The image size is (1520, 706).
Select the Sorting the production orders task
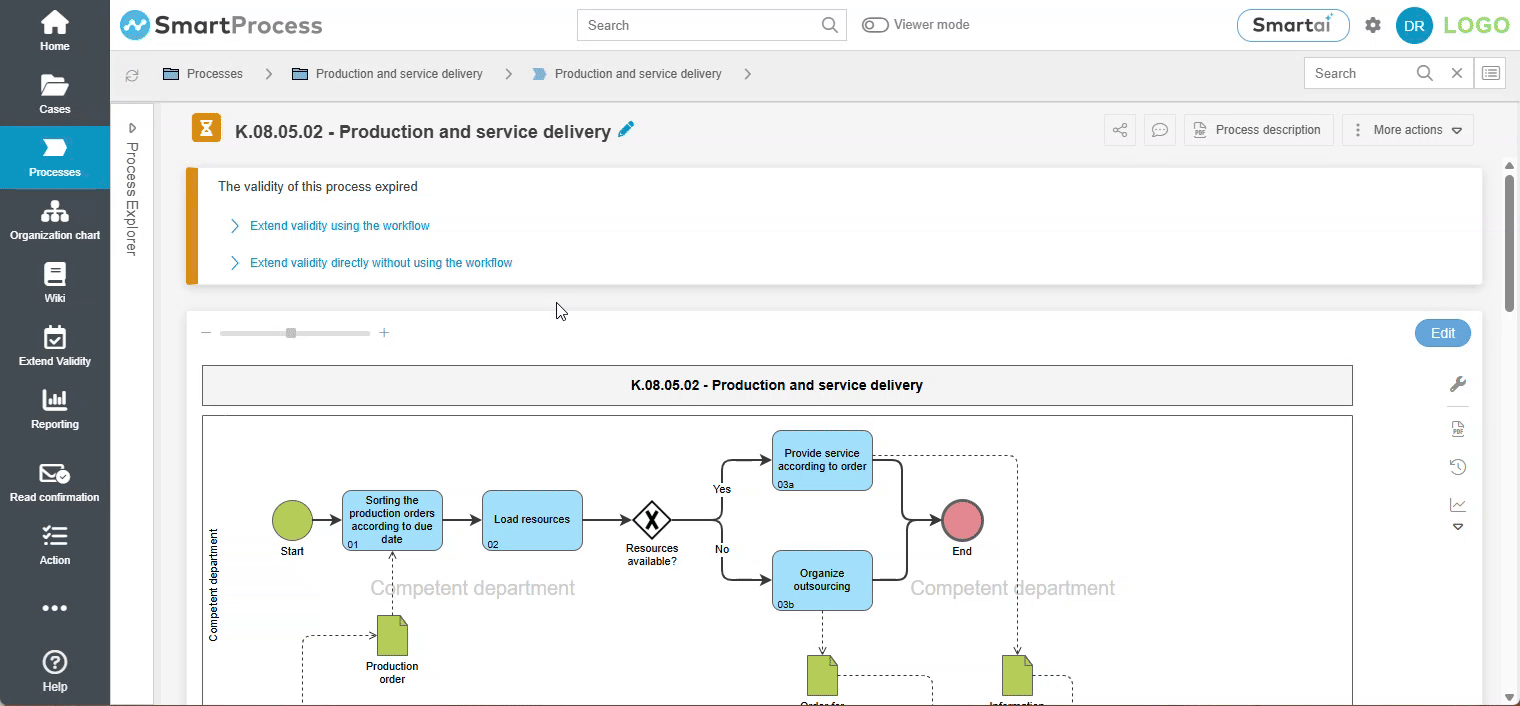(392, 520)
